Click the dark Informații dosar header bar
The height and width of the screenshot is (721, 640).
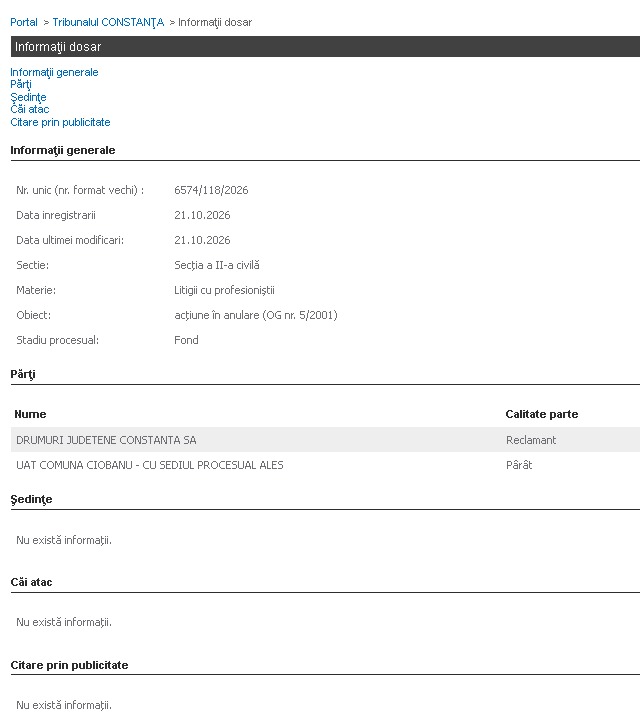pos(325,46)
